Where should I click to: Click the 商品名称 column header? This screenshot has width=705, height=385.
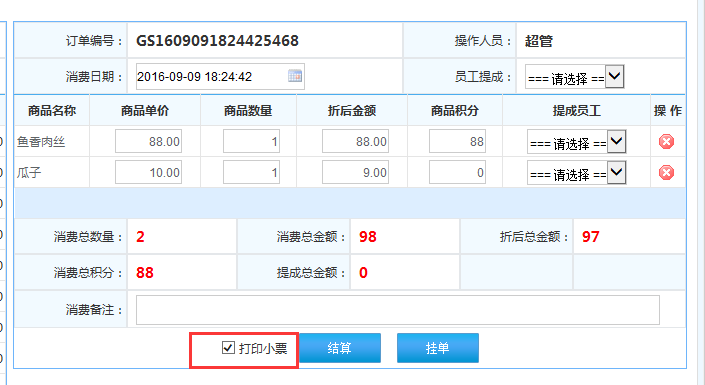point(52,111)
